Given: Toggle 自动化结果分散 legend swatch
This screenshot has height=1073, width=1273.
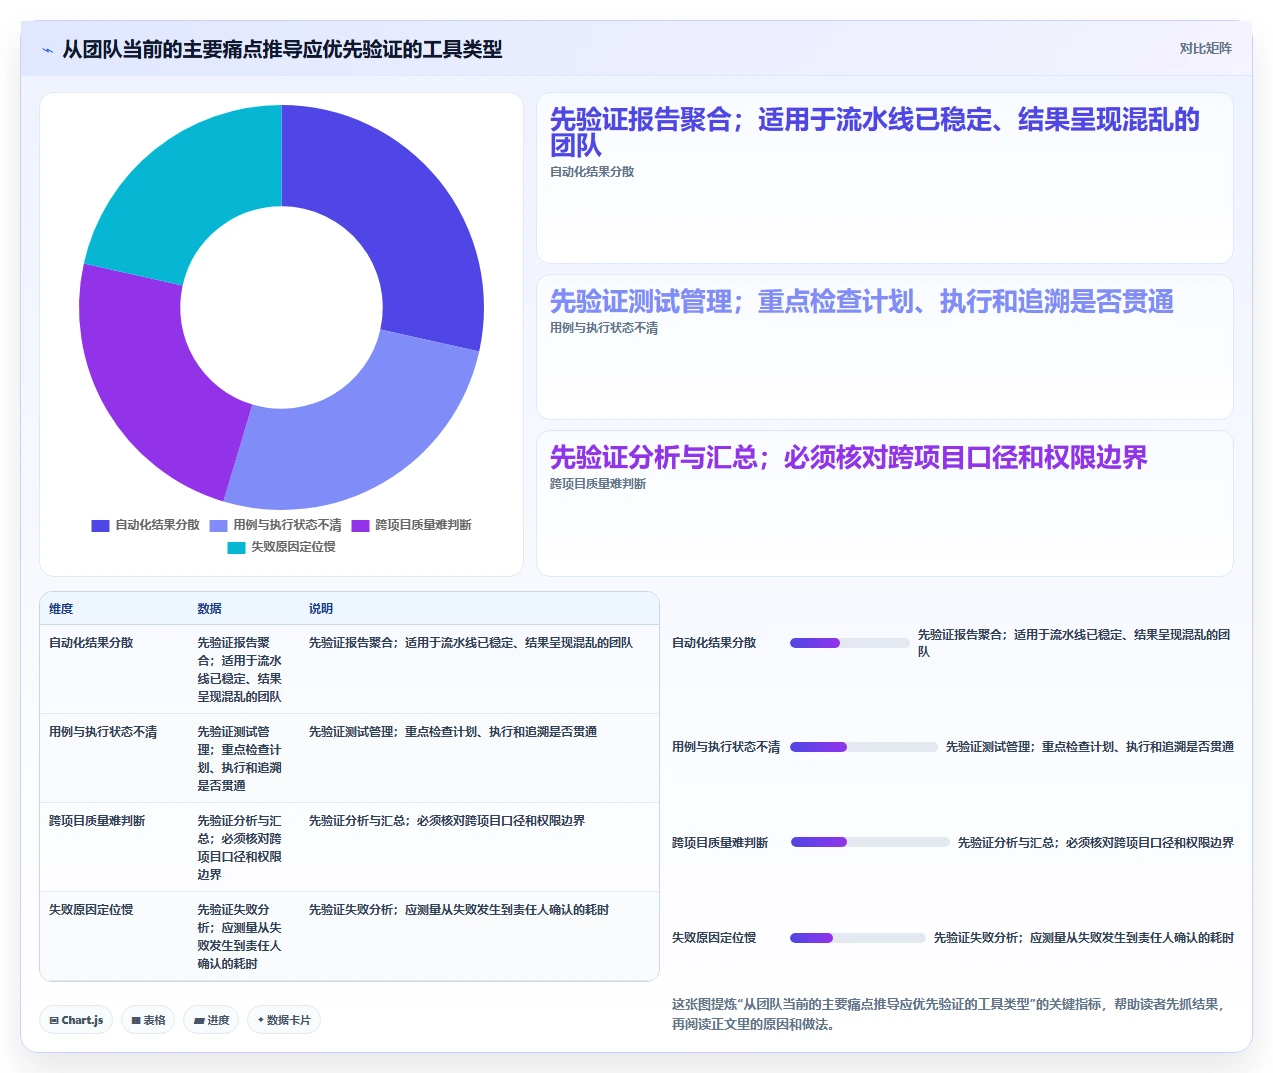Looking at the screenshot, I should tap(100, 525).
